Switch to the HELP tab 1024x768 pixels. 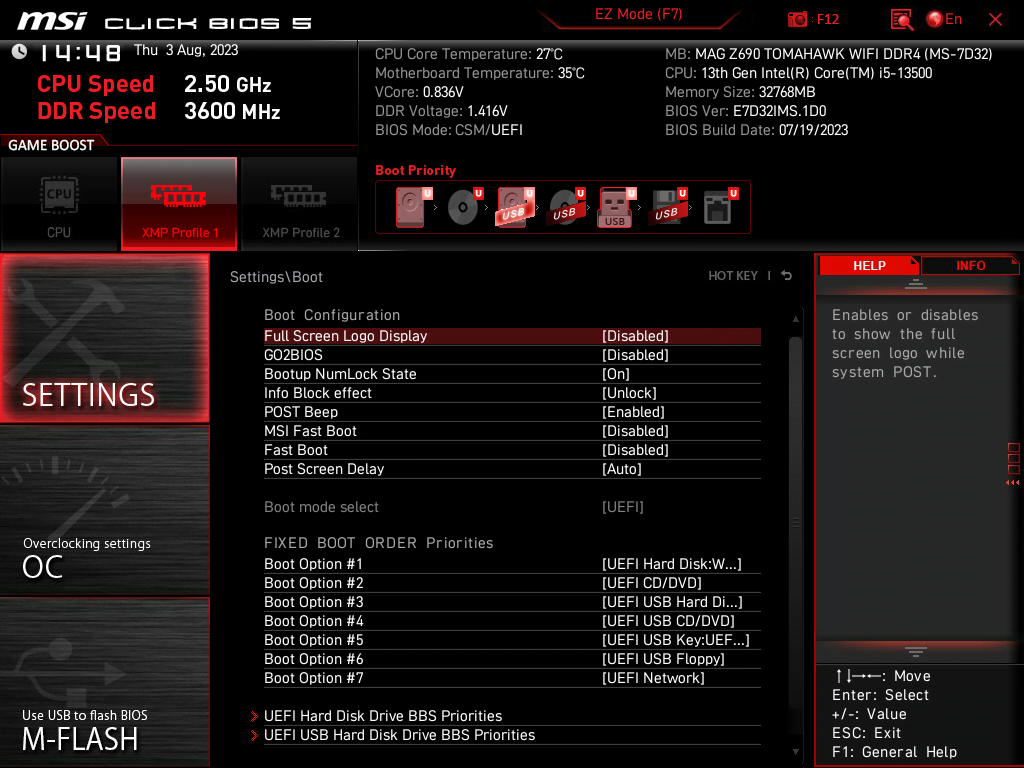pos(869,265)
